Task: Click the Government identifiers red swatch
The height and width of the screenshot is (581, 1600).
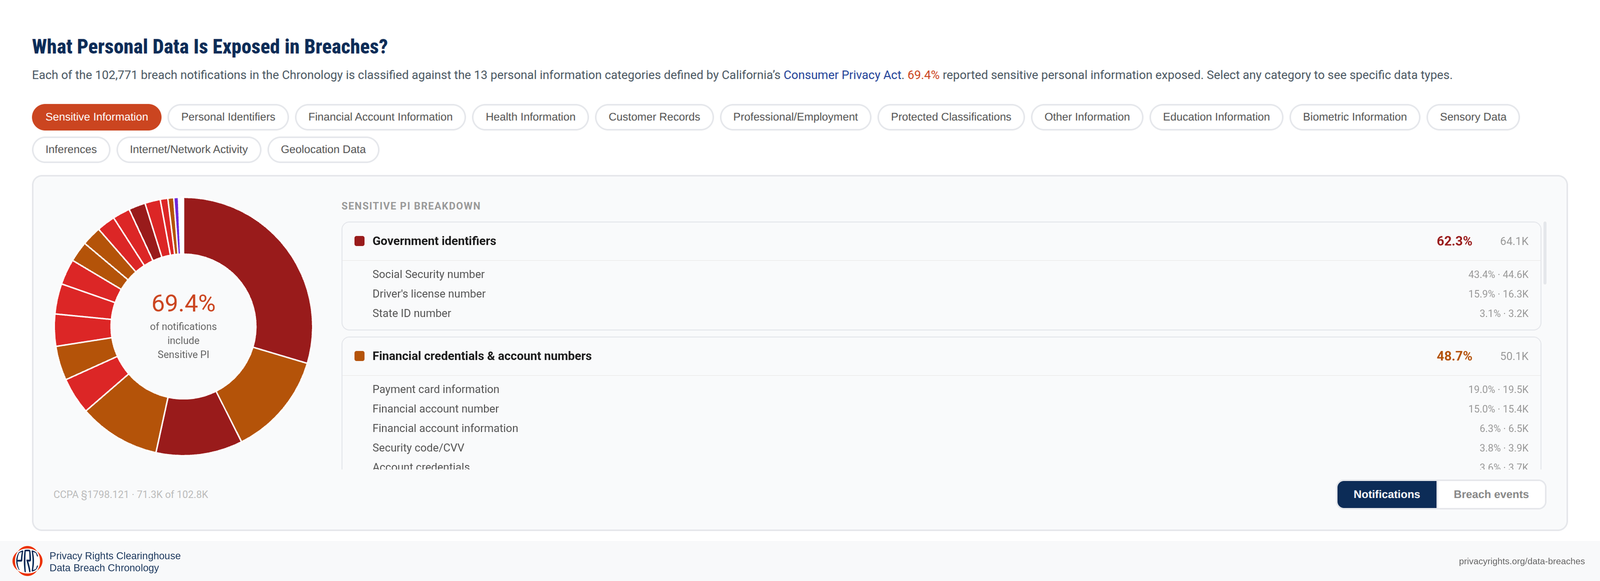Action: (359, 241)
